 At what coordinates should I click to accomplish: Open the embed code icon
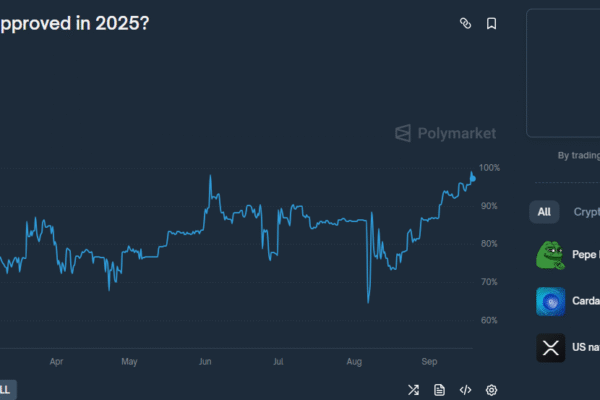coord(465,390)
